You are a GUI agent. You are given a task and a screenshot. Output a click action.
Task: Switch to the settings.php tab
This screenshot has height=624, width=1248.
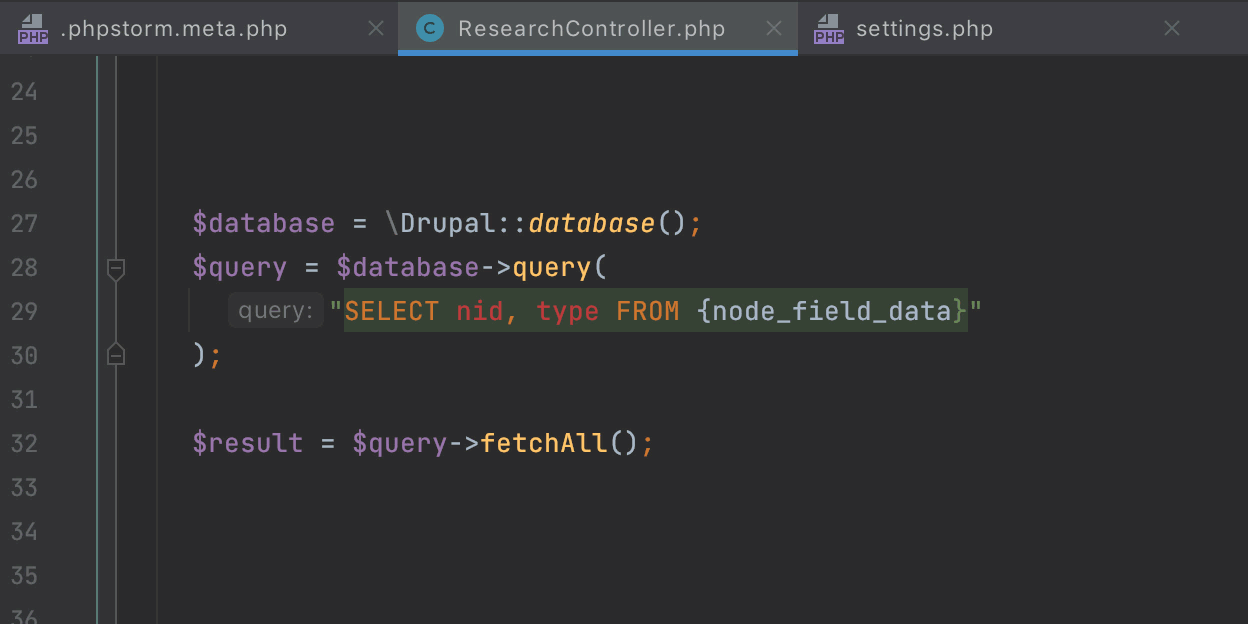(924, 28)
